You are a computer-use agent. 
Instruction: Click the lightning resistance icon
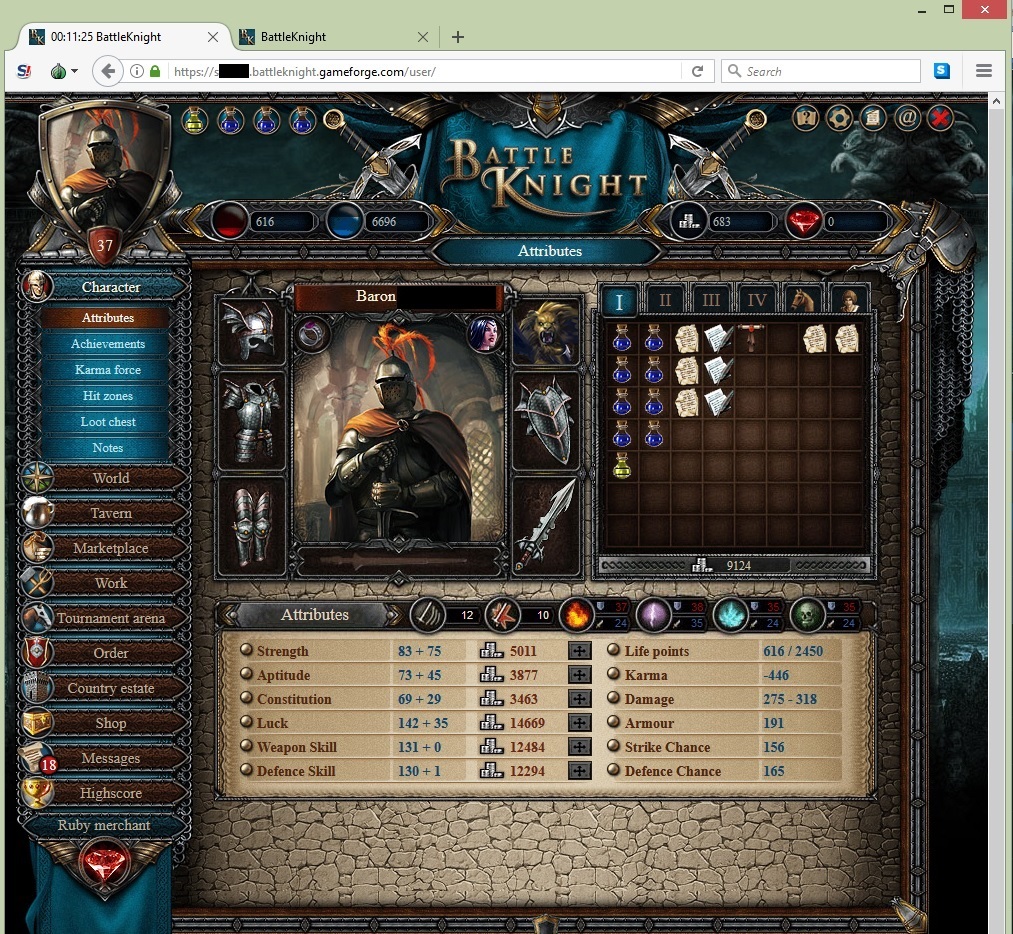pyautogui.click(x=653, y=614)
